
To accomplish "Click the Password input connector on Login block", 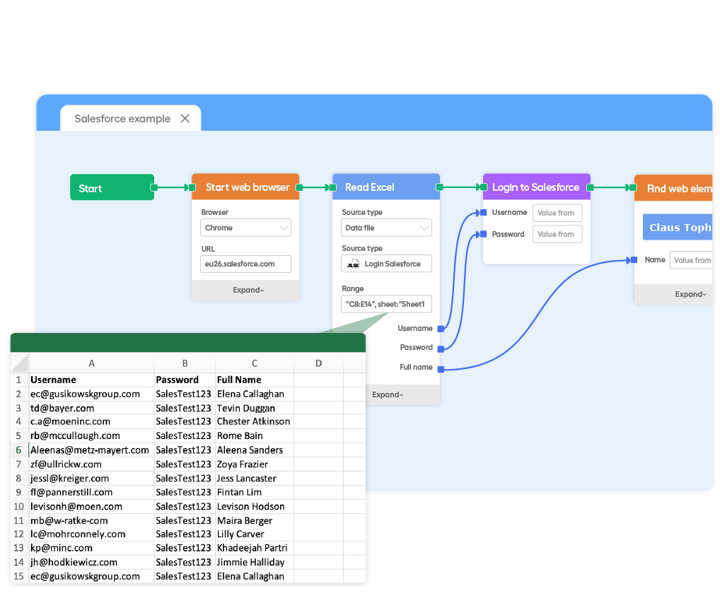I will (x=483, y=234).
